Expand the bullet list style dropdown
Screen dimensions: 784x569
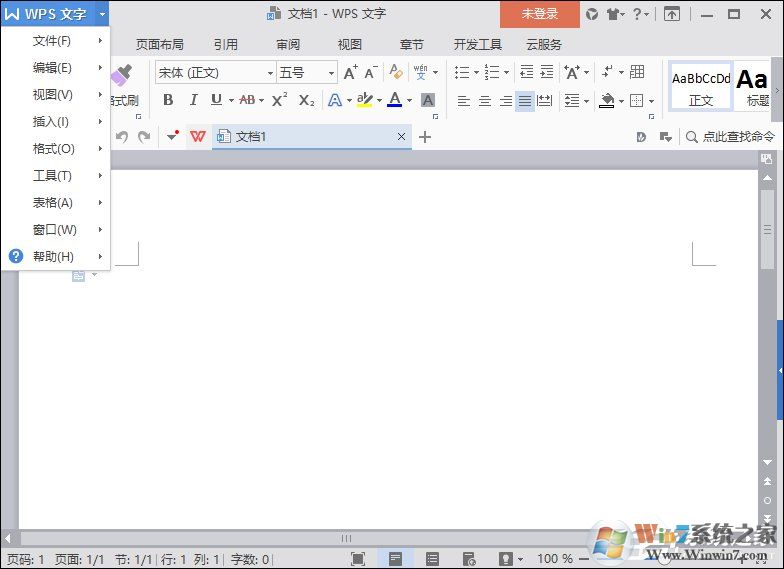tap(475, 72)
